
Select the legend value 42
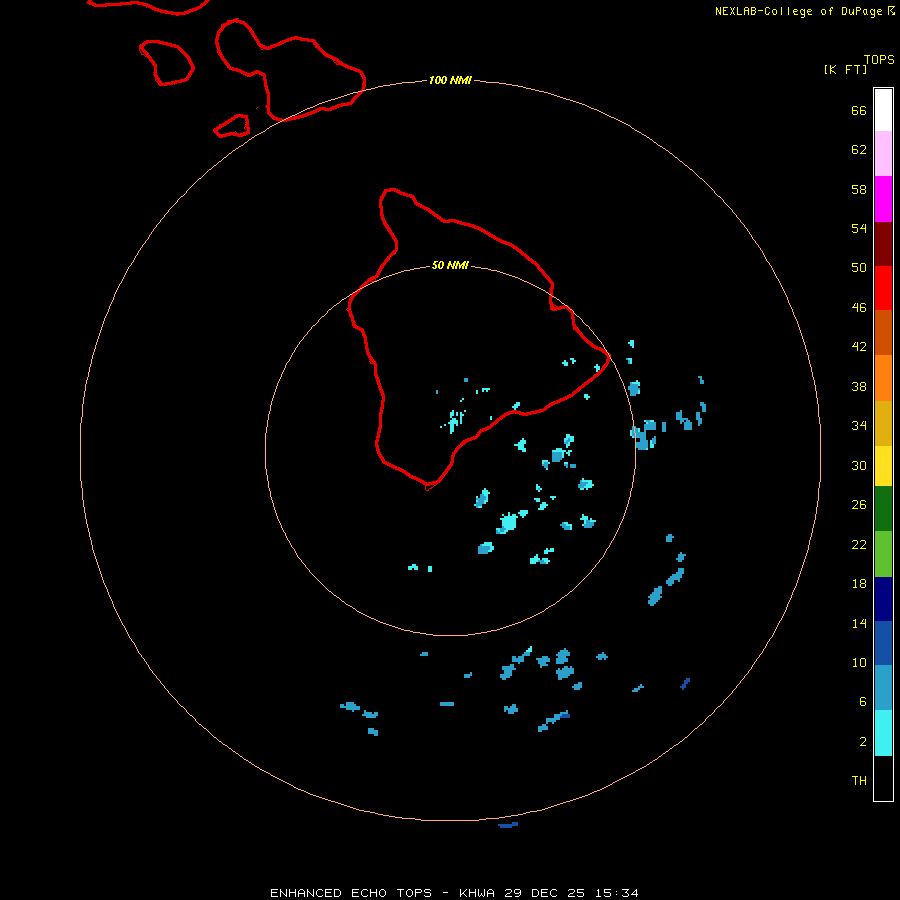859,347
